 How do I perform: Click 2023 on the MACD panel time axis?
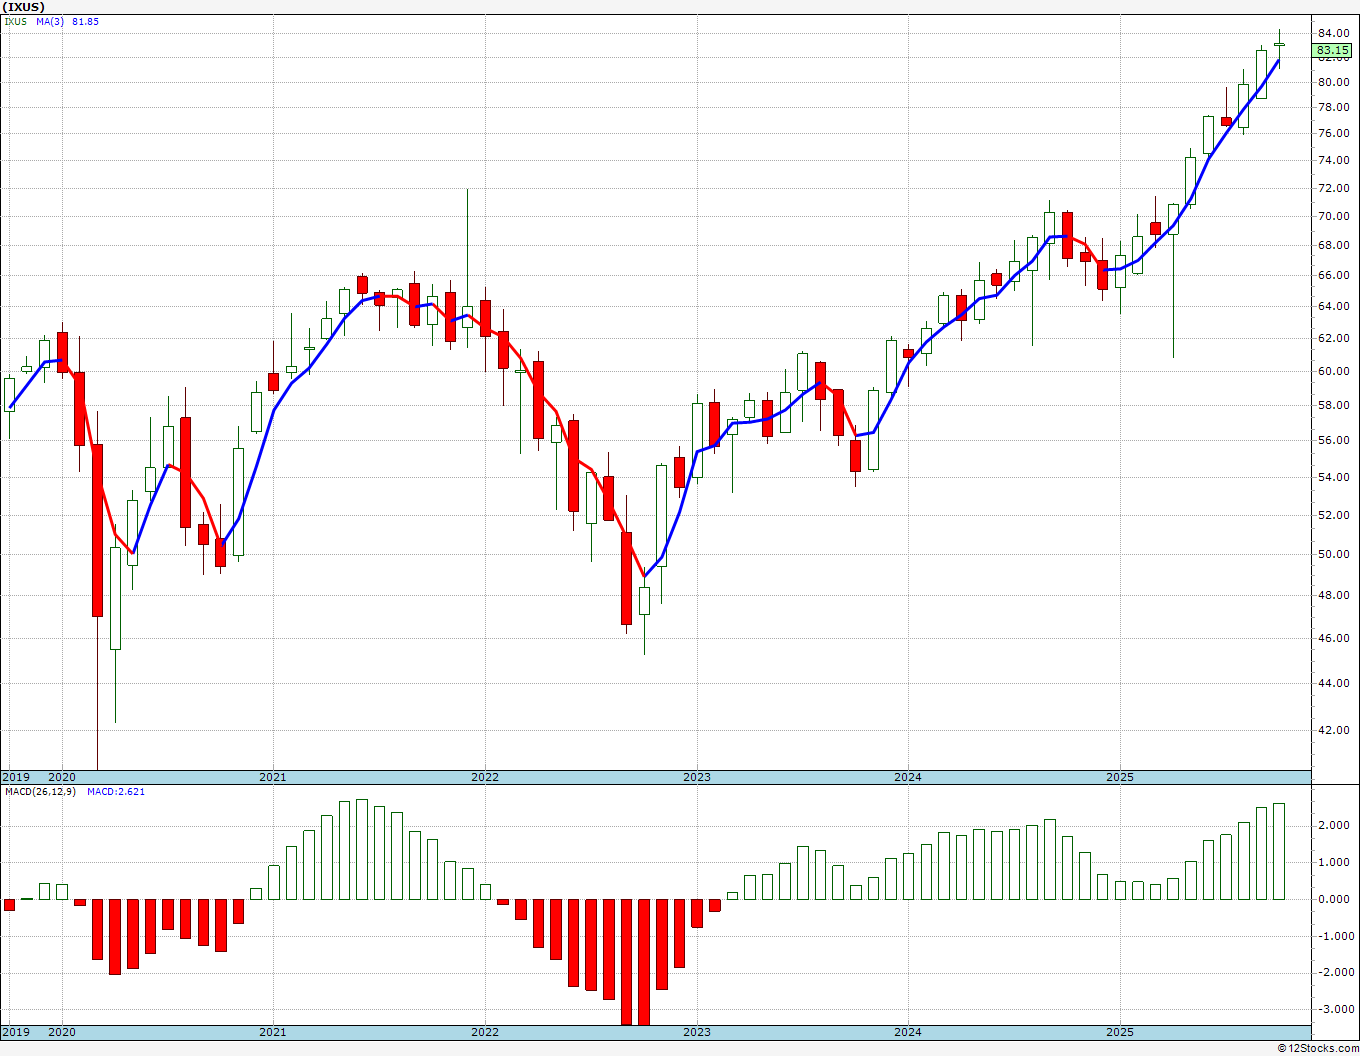[697, 1032]
